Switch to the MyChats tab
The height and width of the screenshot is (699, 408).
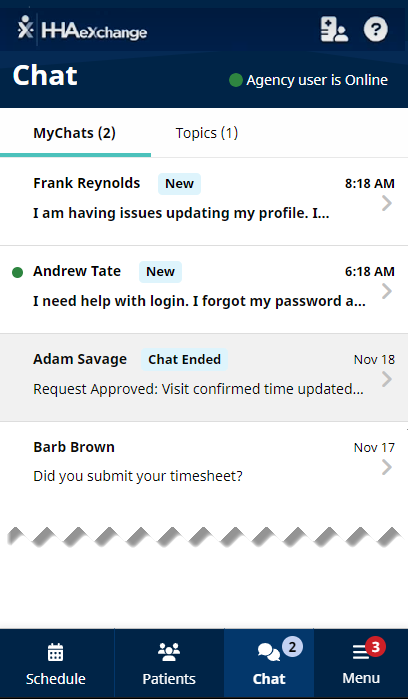[74, 133]
